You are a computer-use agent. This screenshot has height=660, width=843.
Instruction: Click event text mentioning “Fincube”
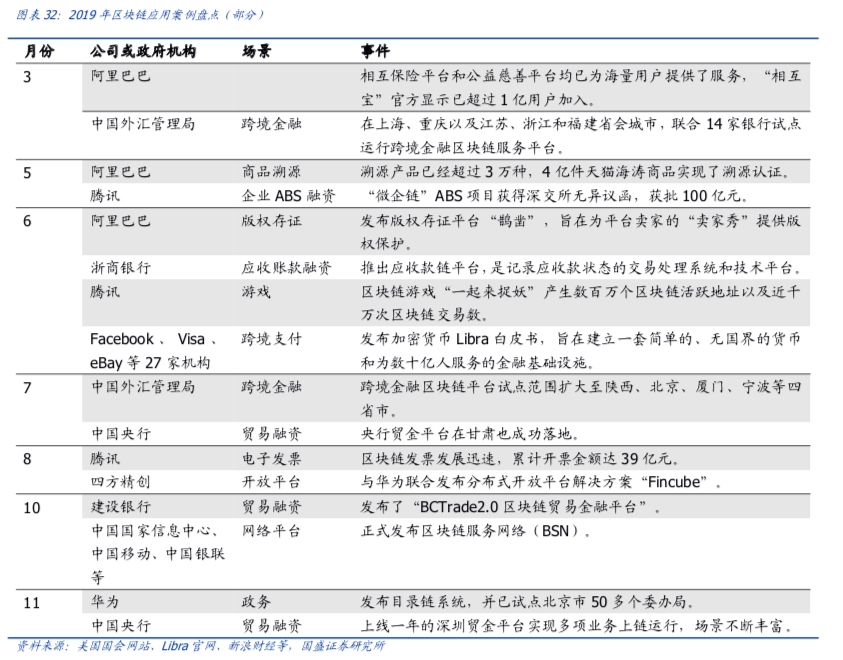click(x=540, y=482)
